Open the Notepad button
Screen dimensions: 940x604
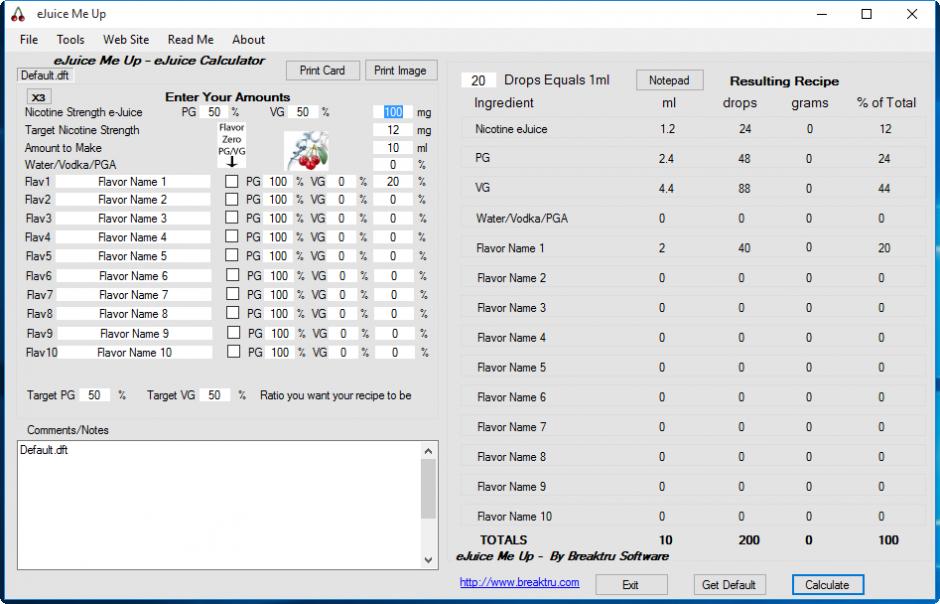point(669,80)
